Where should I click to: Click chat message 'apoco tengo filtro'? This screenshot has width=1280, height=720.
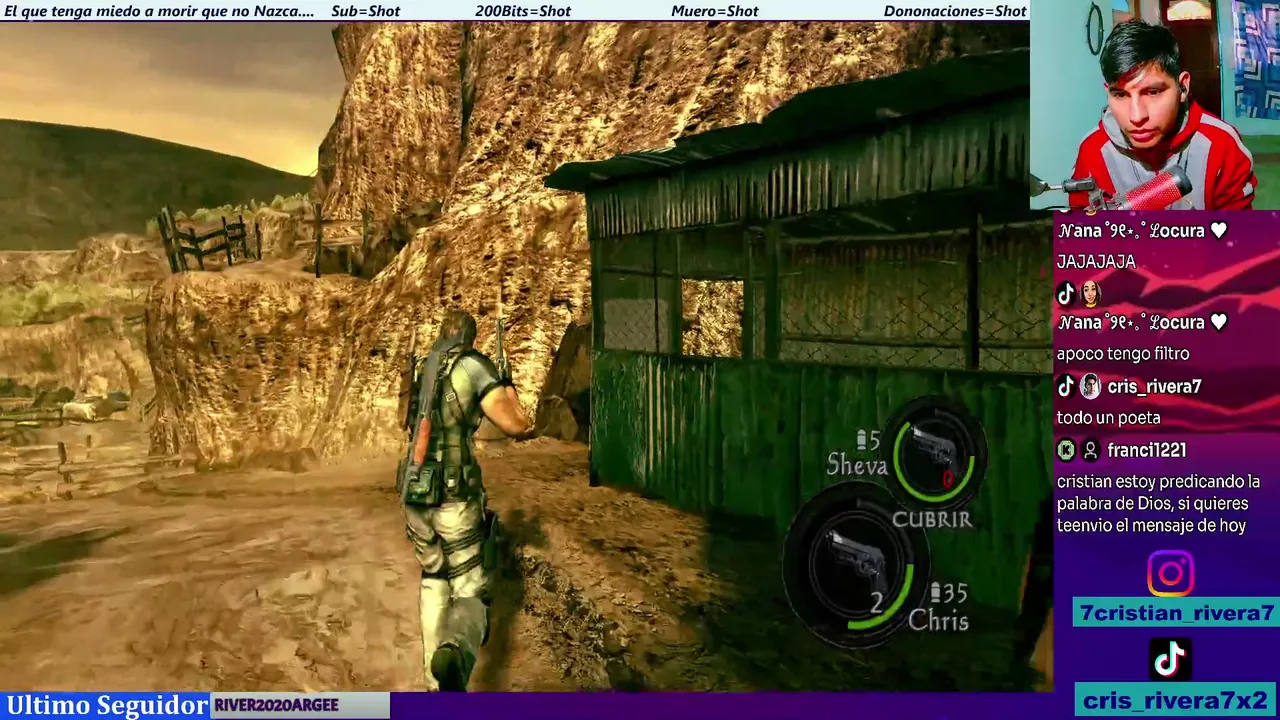tap(1123, 353)
